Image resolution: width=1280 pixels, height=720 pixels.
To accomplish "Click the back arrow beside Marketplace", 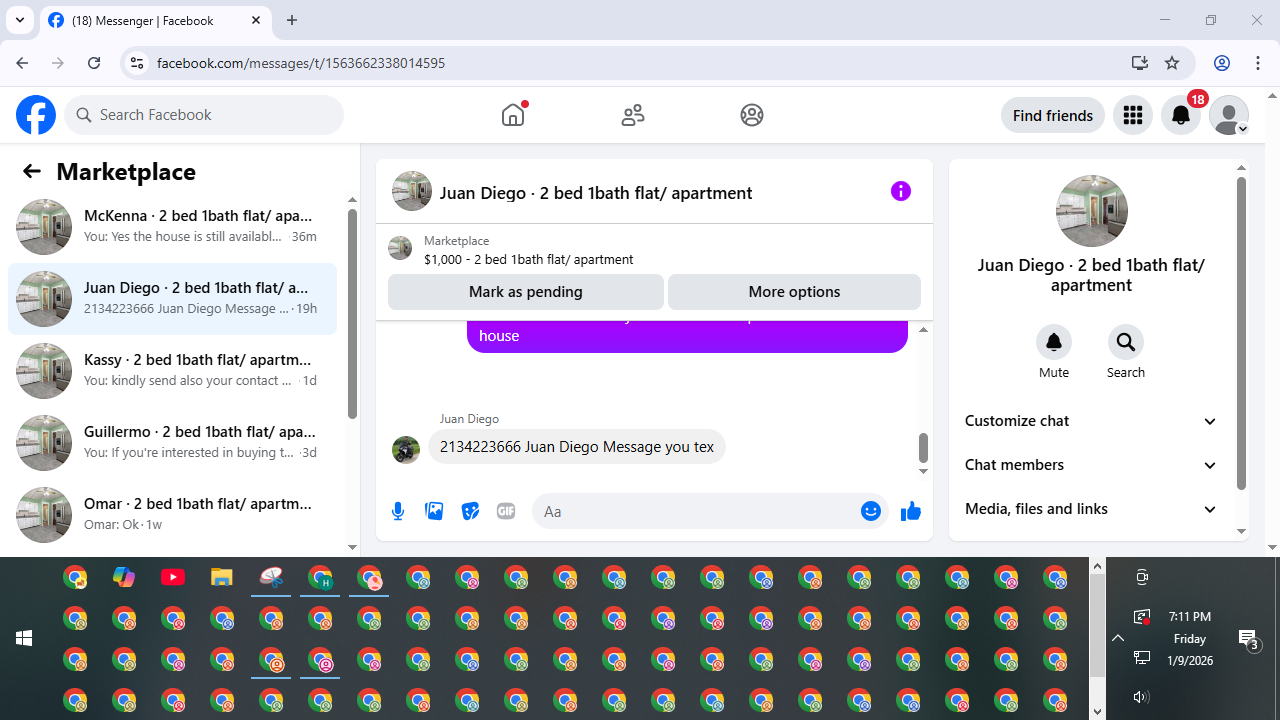I will click(x=32, y=171).
